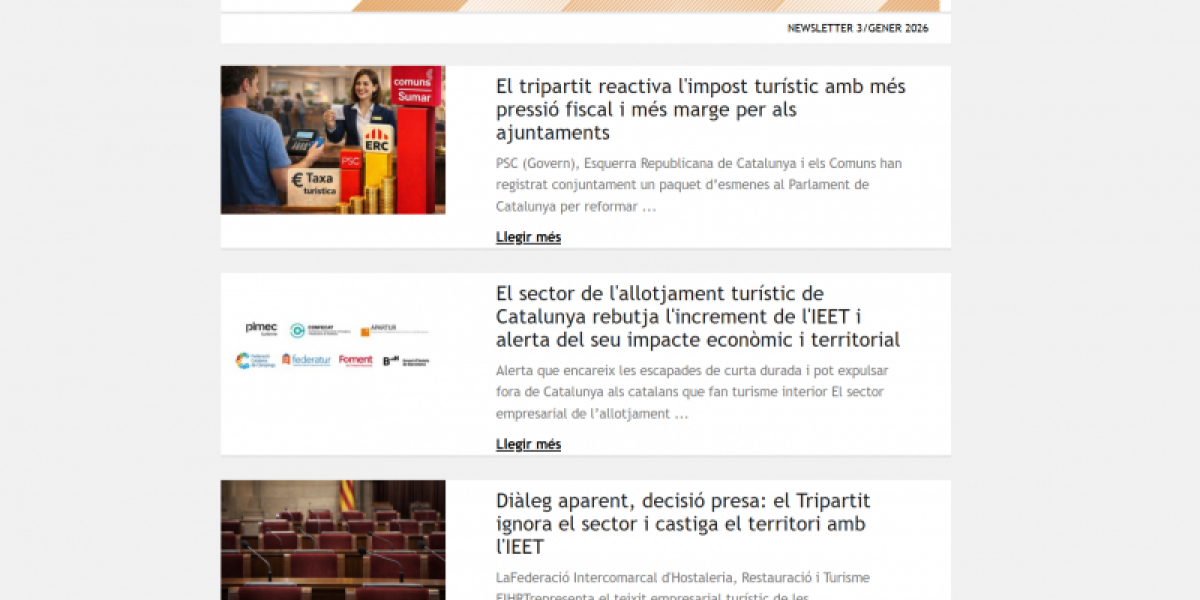Click 'Llegir més' under the impost turístic article

pyautogui.click(x=528, y=237)
